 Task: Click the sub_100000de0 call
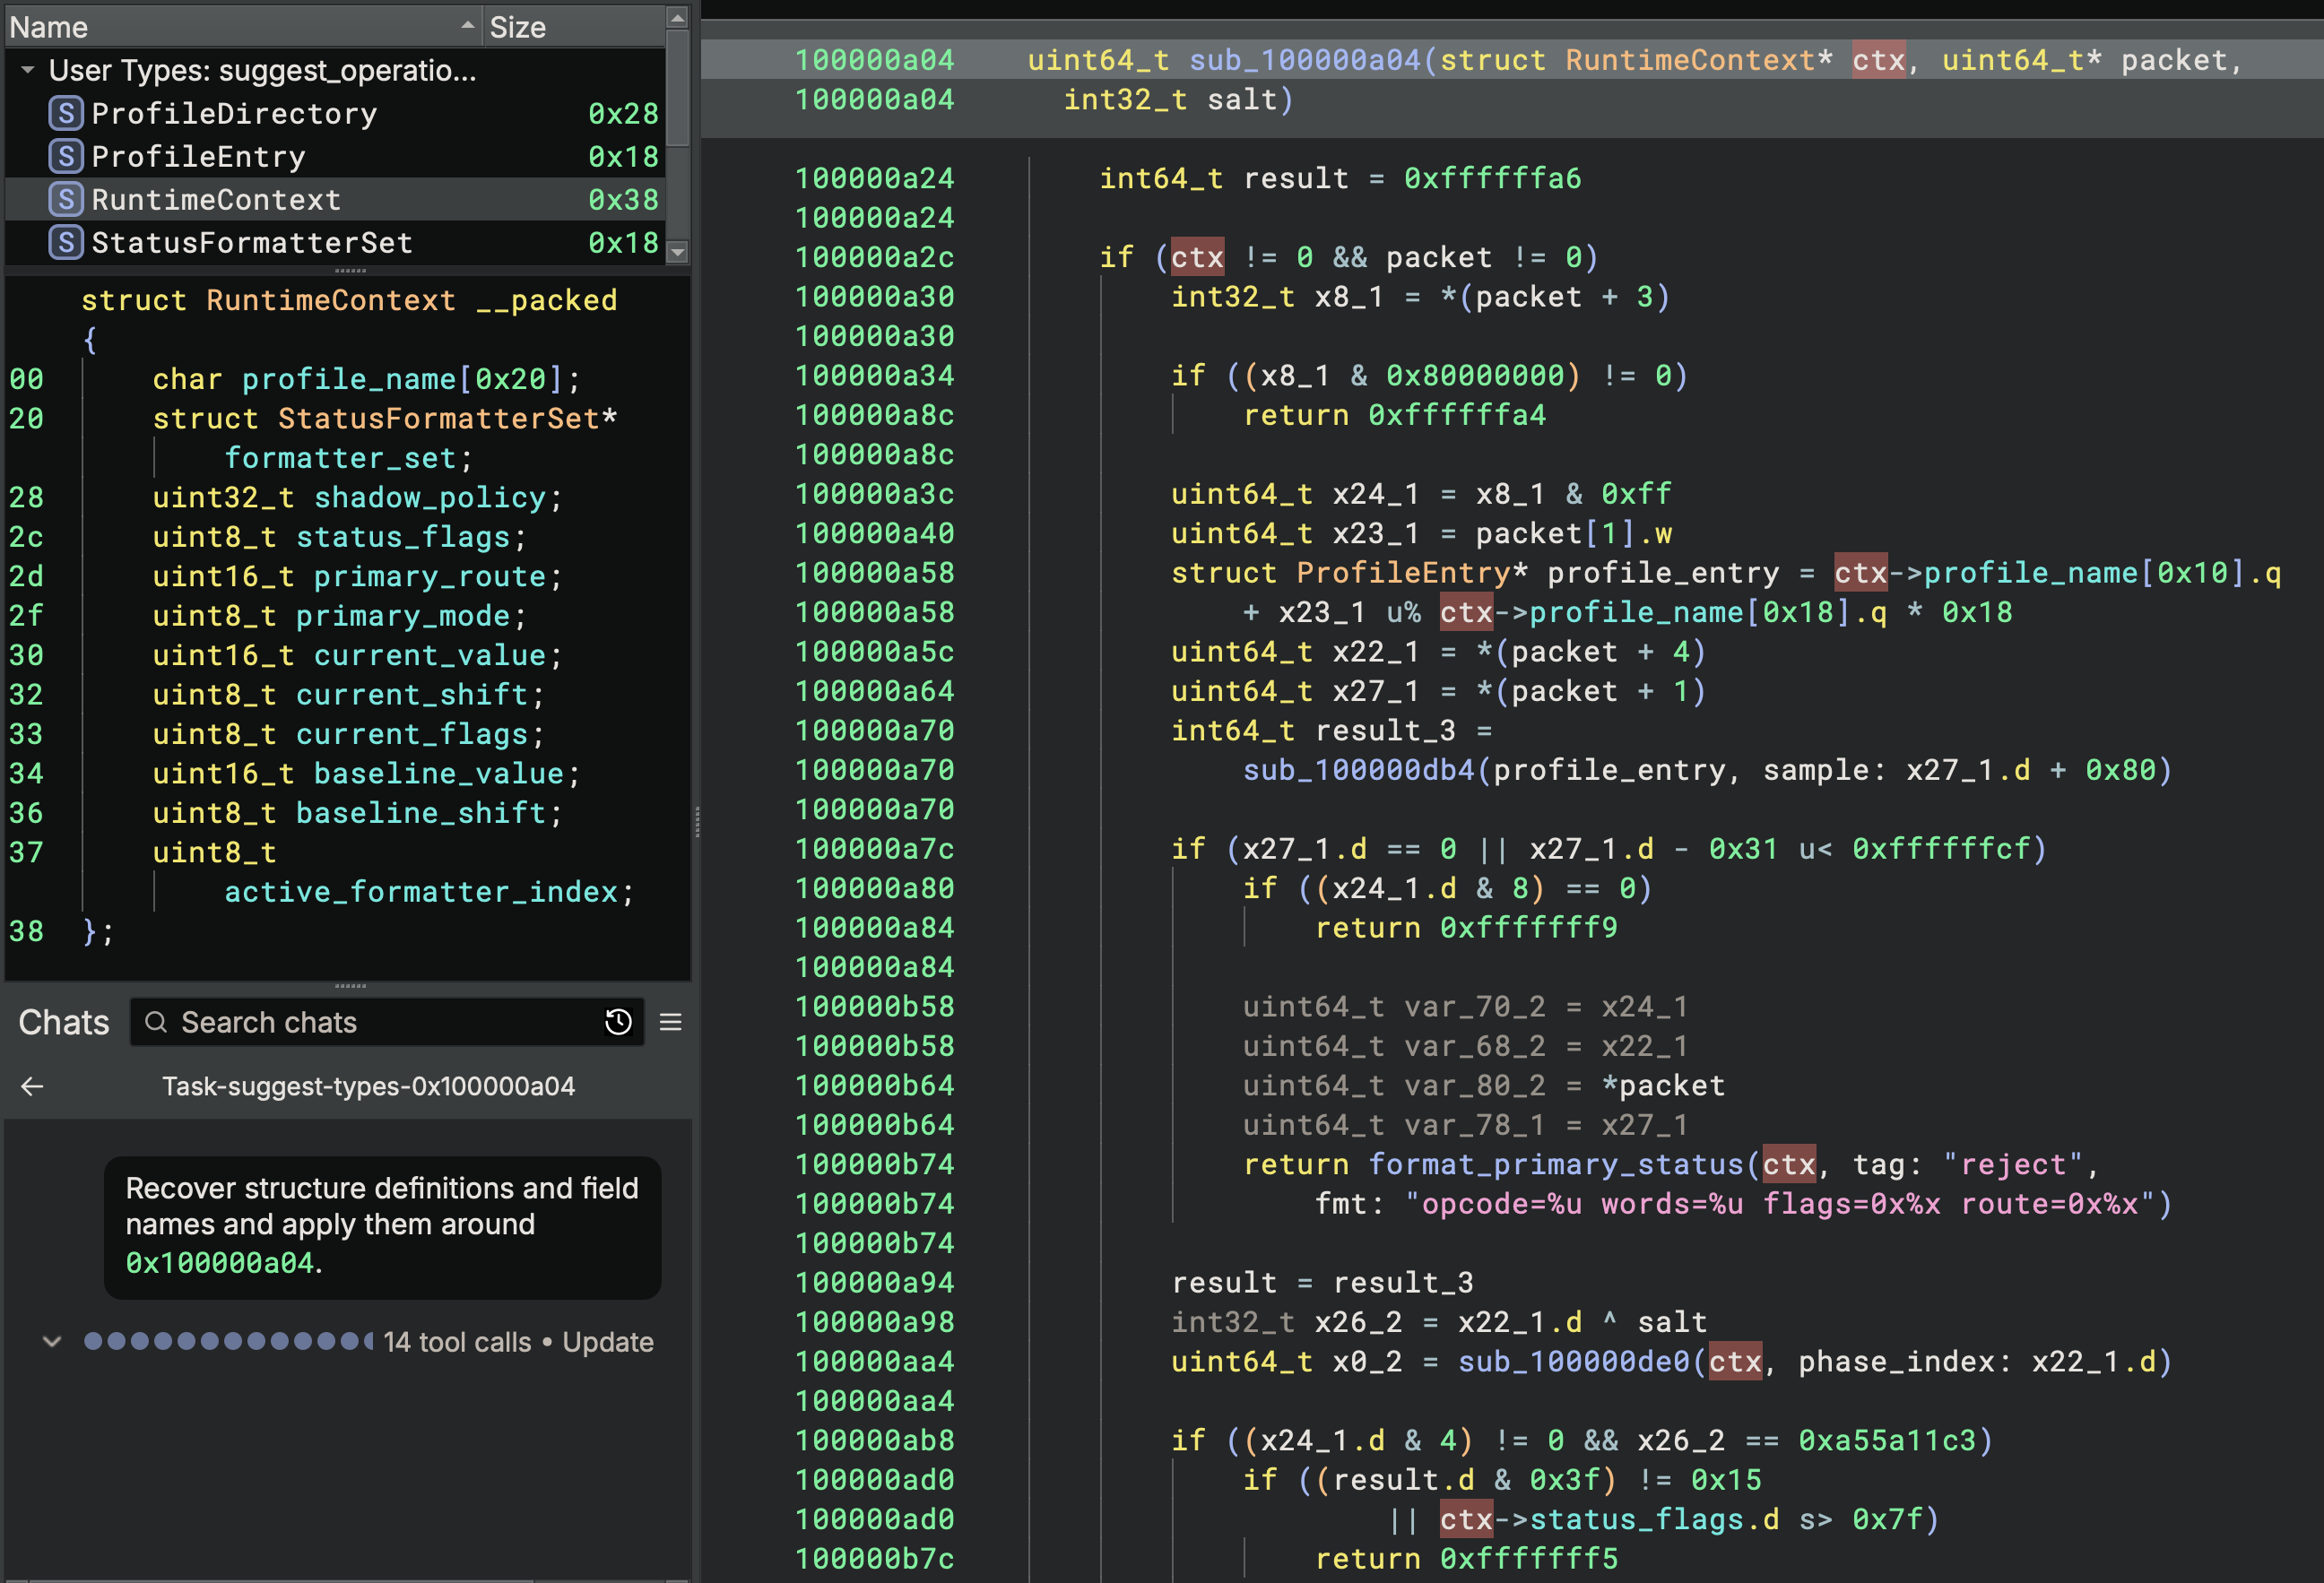point(1574,1361)
